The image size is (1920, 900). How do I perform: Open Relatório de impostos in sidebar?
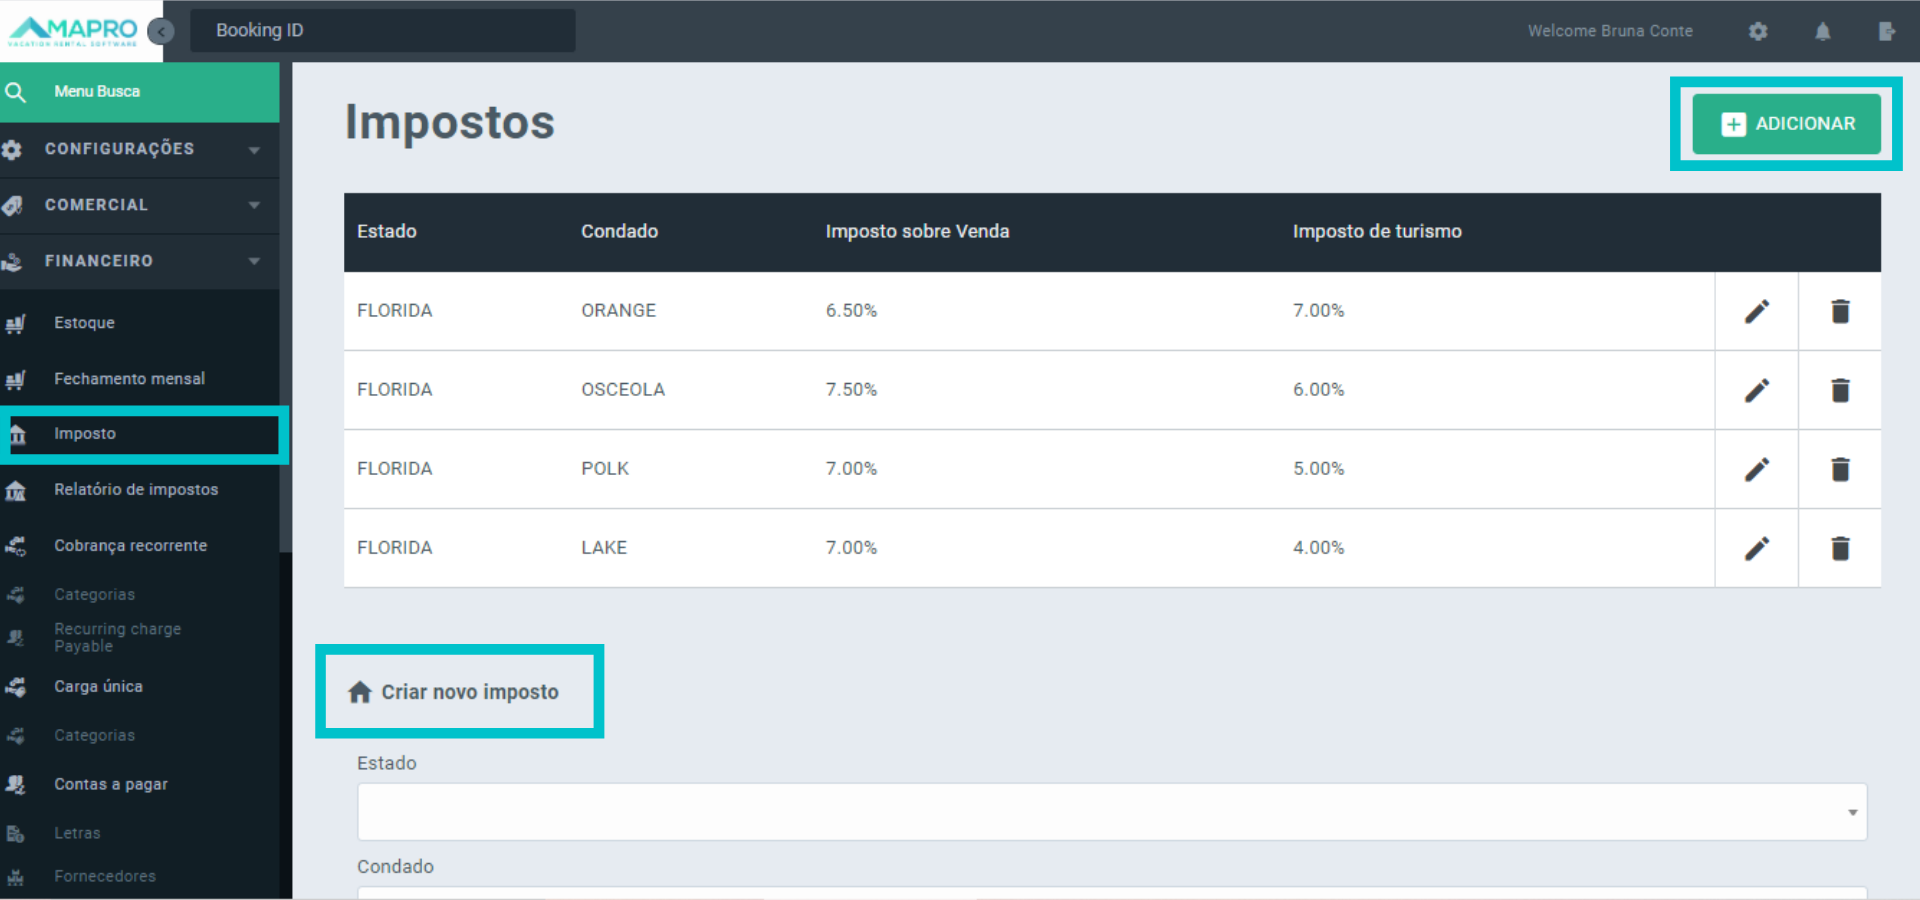pos(135,490)
